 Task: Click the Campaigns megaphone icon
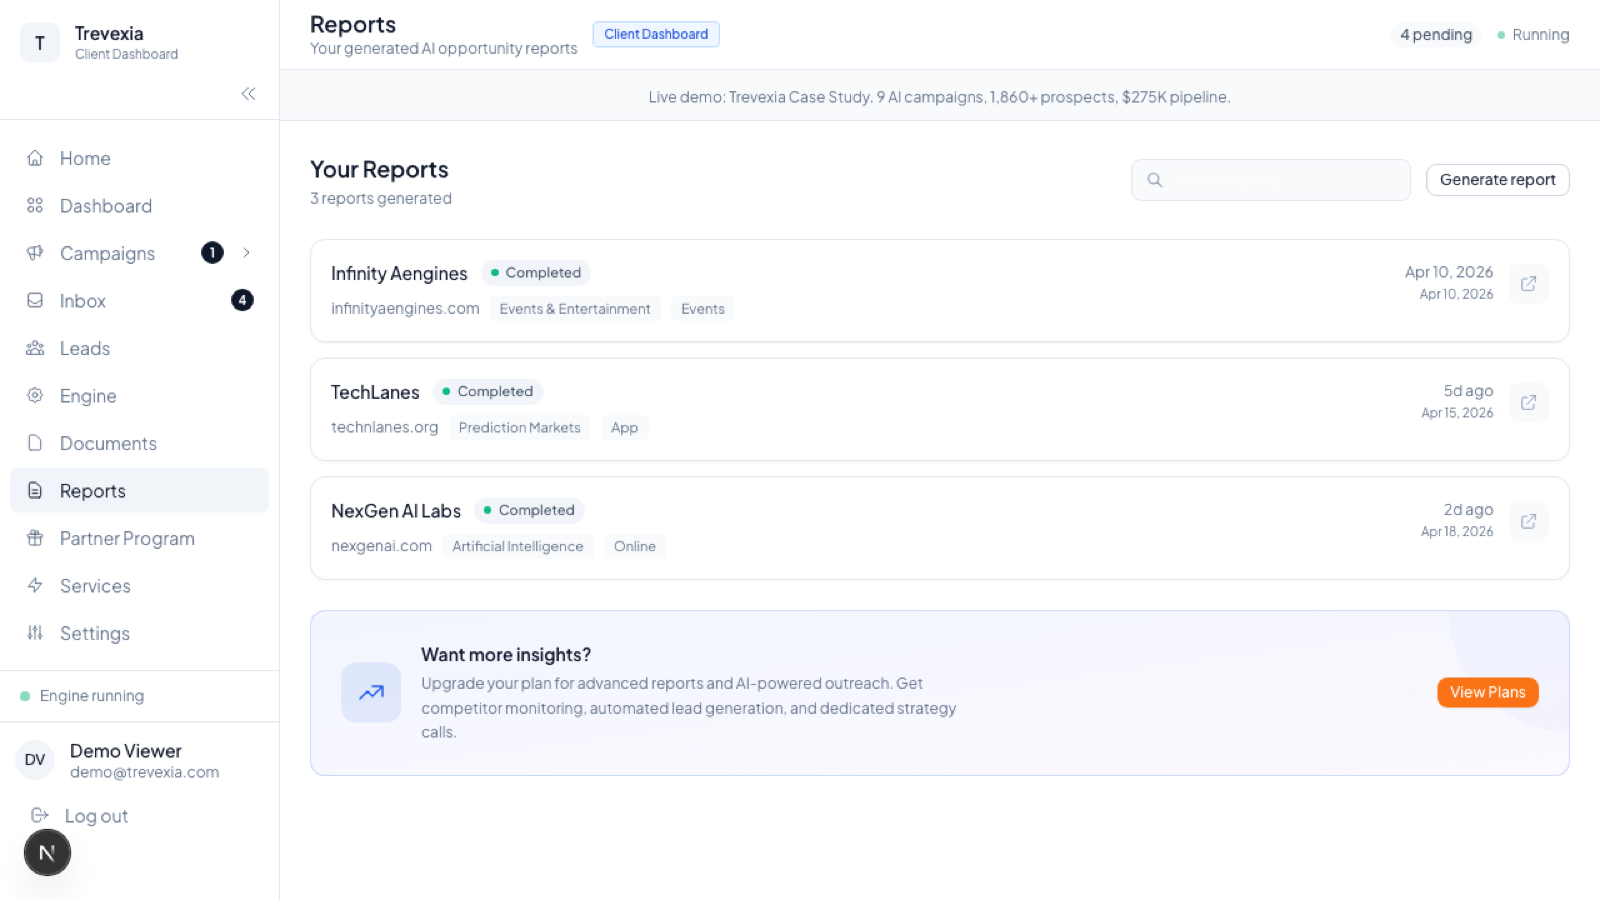[35, 253]
